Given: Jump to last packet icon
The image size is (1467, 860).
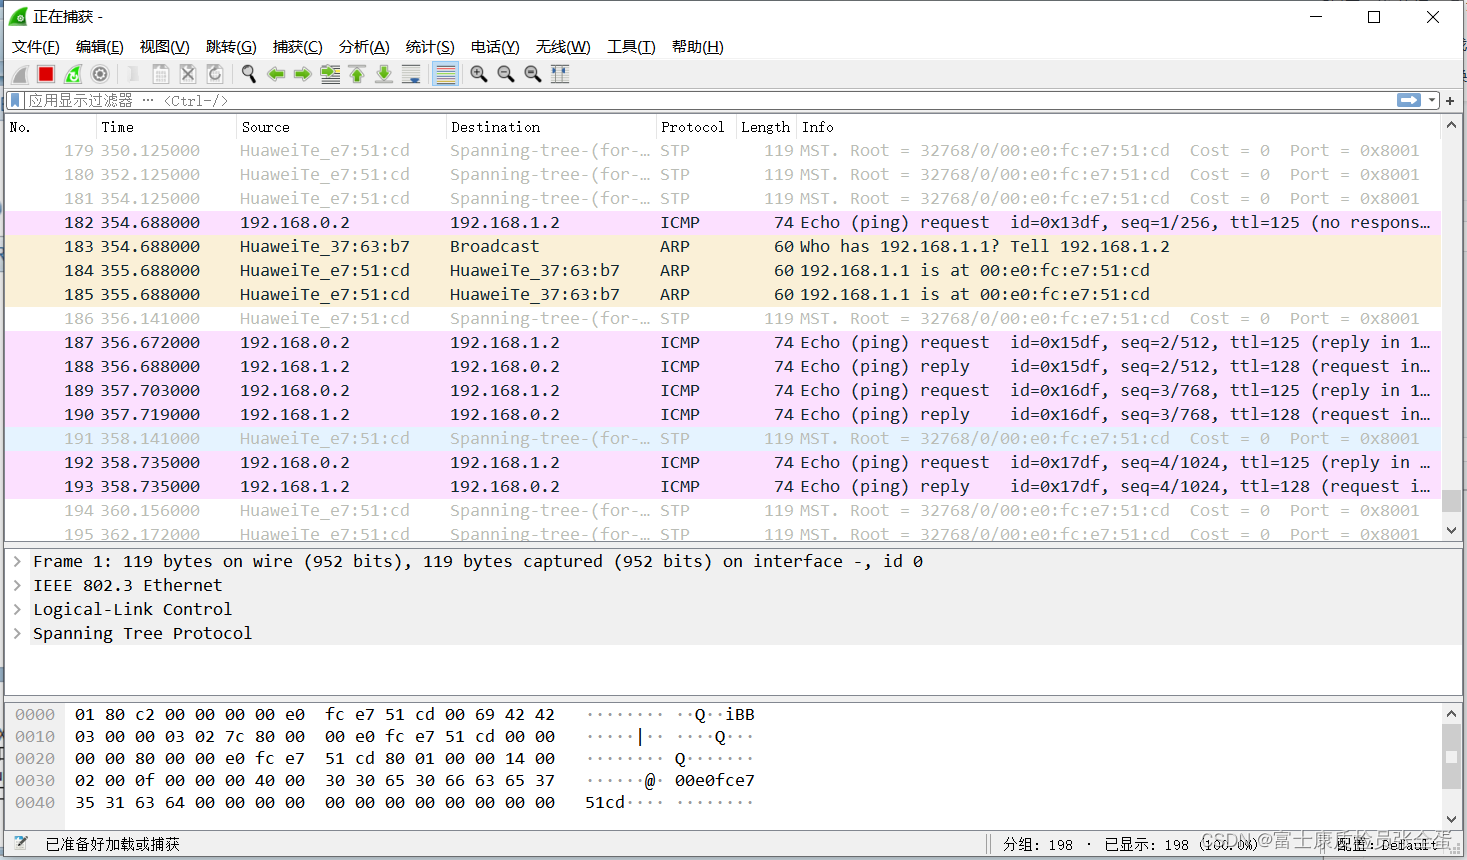Looking at the screenshot, I should pyautogui.click(x=384, y=74).
